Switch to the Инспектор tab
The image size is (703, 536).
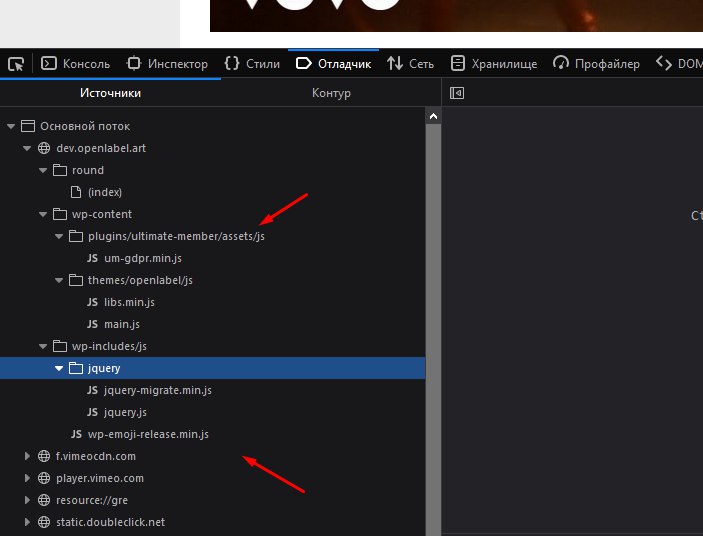click(x=167, y=64)
